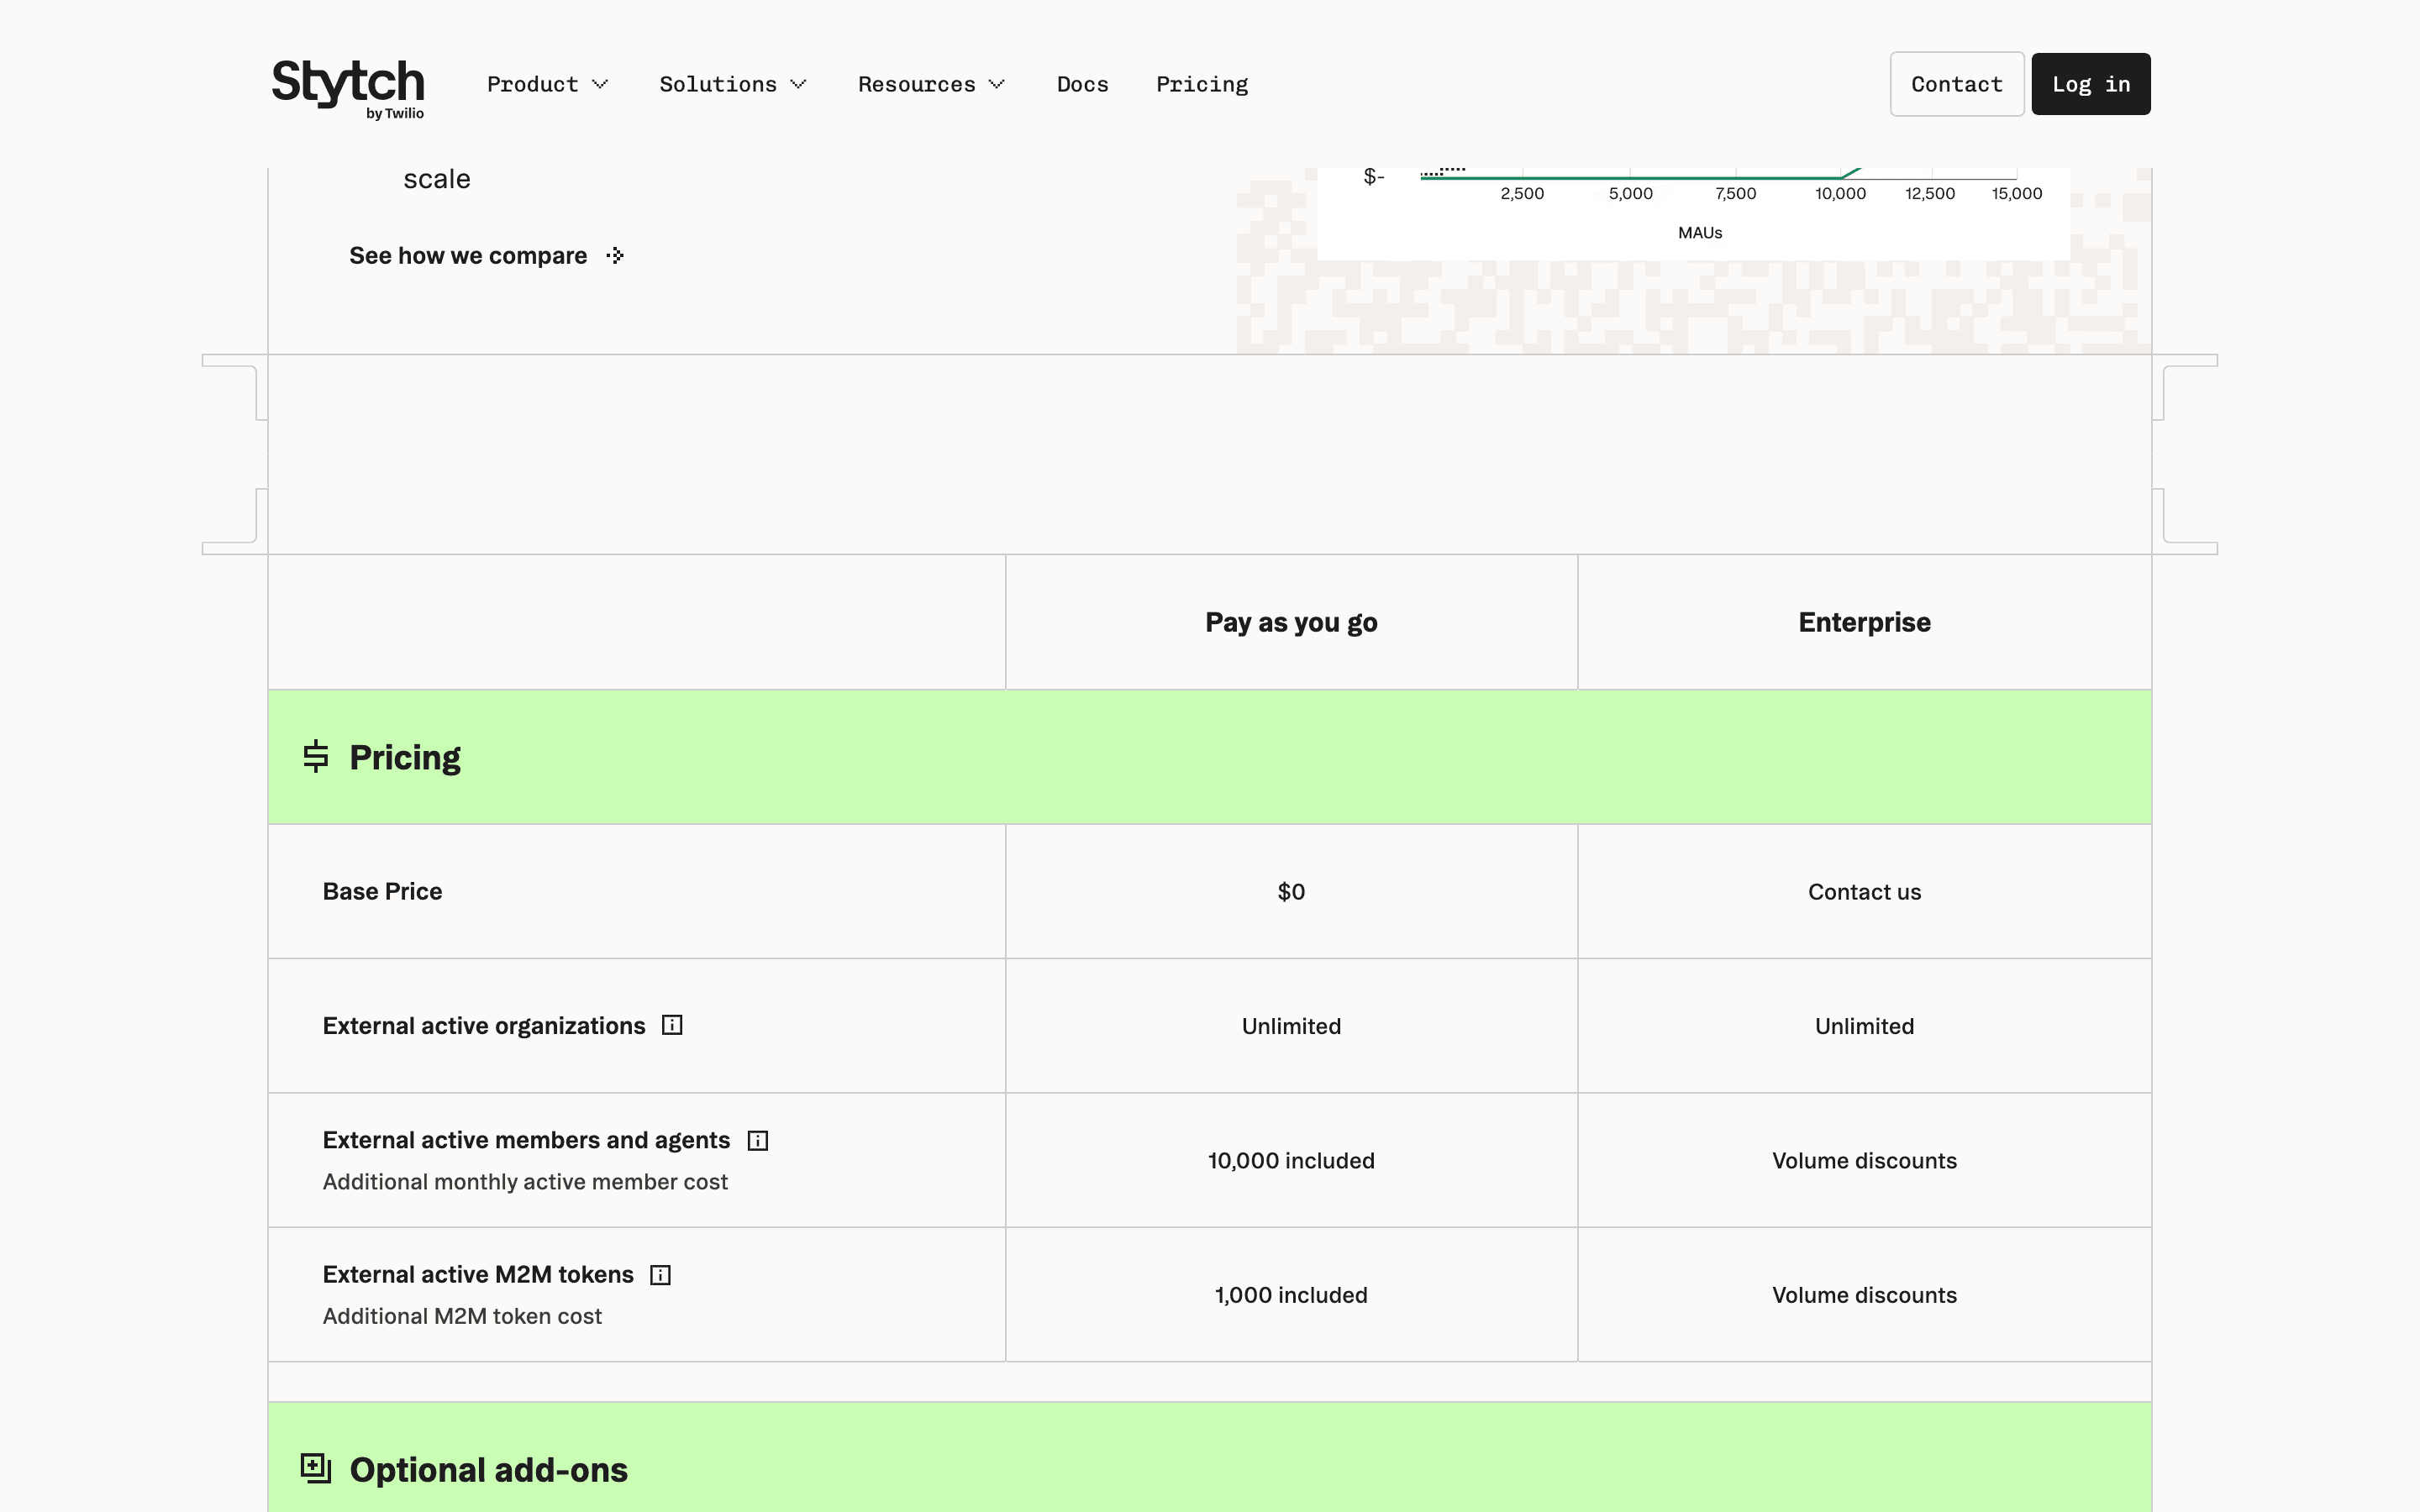Image resolution: width=2420 pixels, height=1512 pixels.
Task: Select the Pay as you go column header
Action: pos(1291,622)
